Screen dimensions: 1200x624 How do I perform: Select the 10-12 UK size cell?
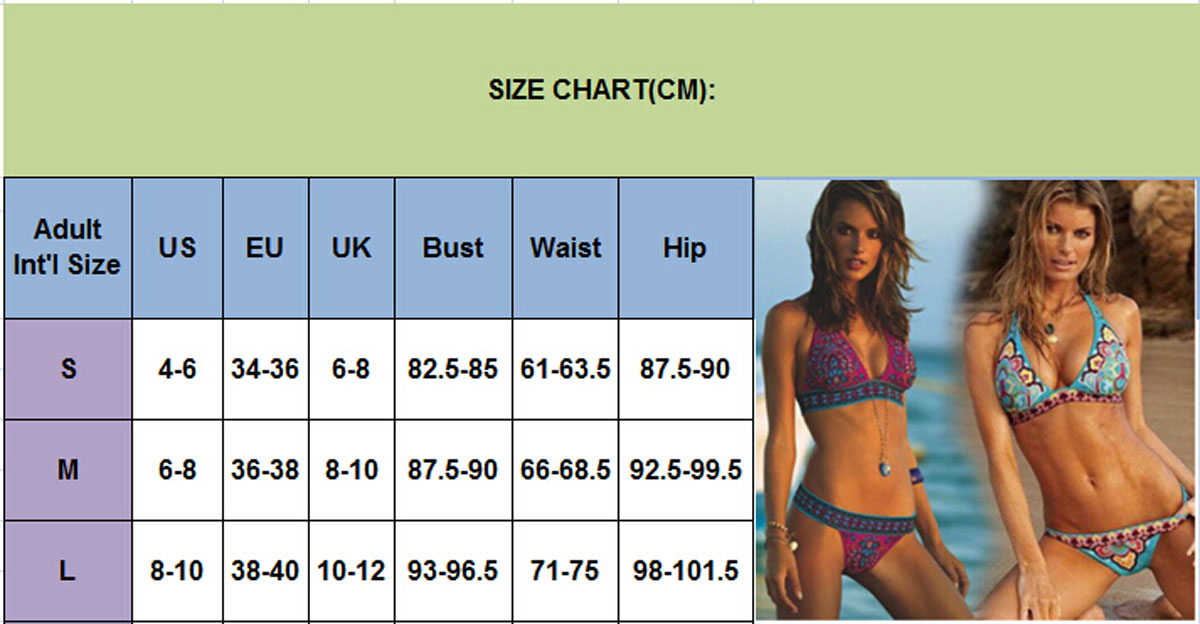click(x=351, y=571)
